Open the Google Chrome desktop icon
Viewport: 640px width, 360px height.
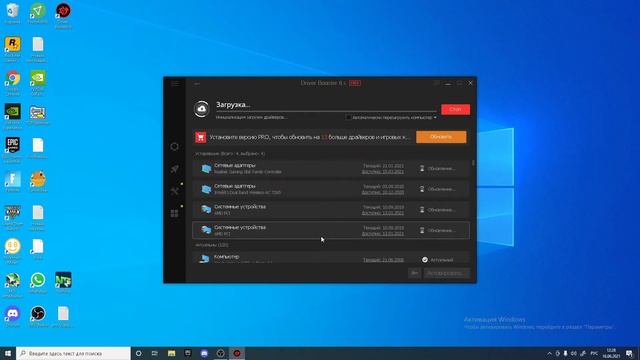tap(13, 83)
